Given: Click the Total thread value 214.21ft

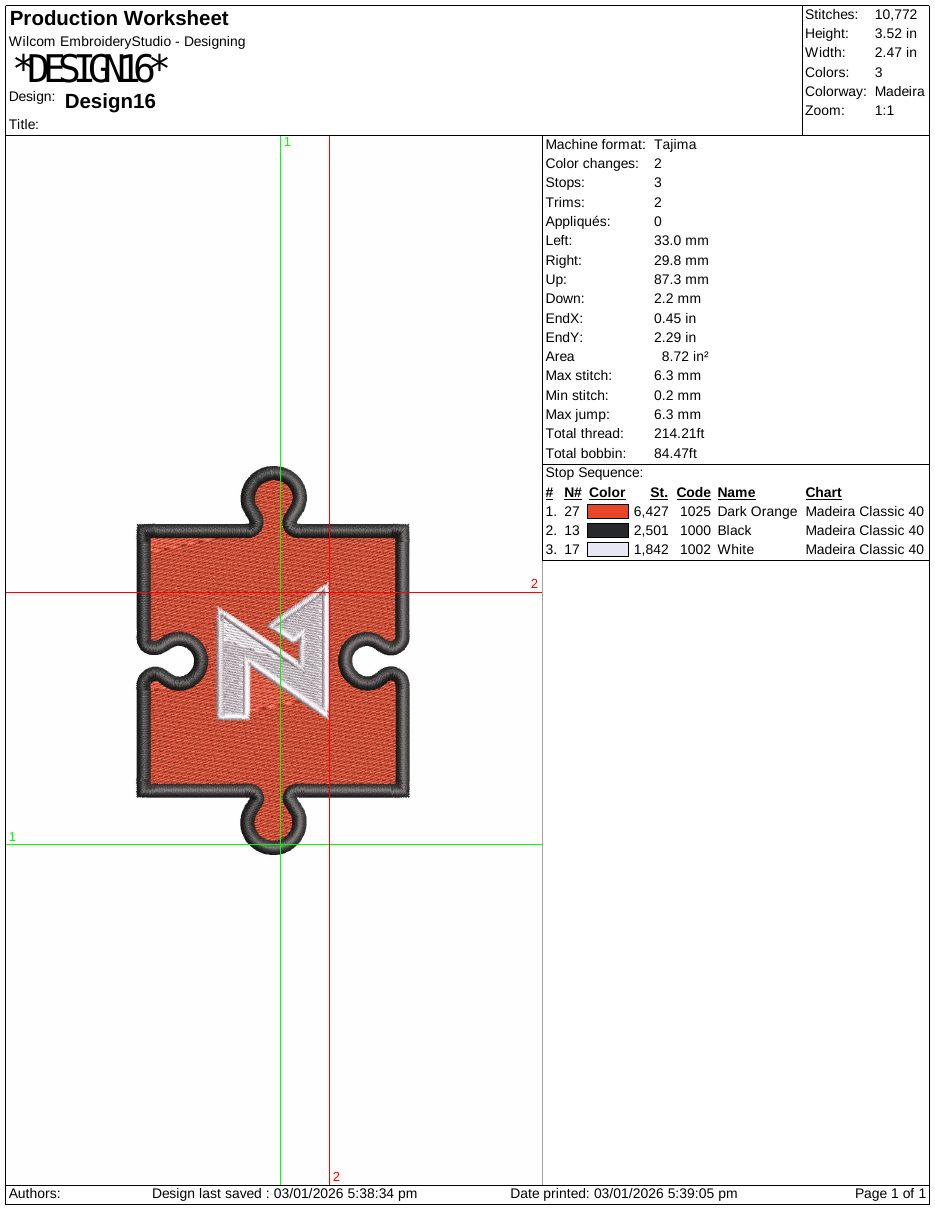Looking at the screenshot, I should [x=679, y=433].
